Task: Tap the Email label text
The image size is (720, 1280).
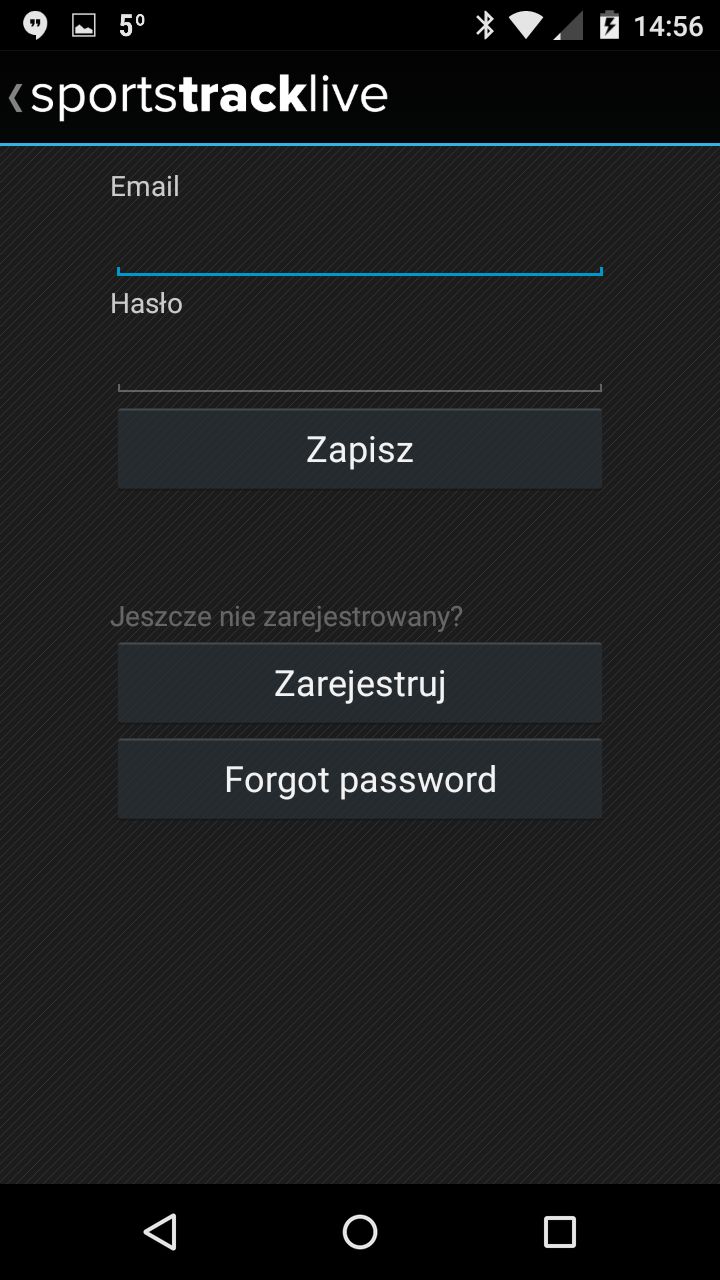Action: click(x=145, y=187)
